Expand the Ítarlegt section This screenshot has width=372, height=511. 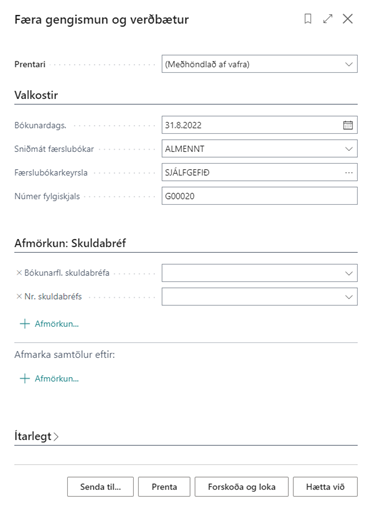tap(36, 436)
